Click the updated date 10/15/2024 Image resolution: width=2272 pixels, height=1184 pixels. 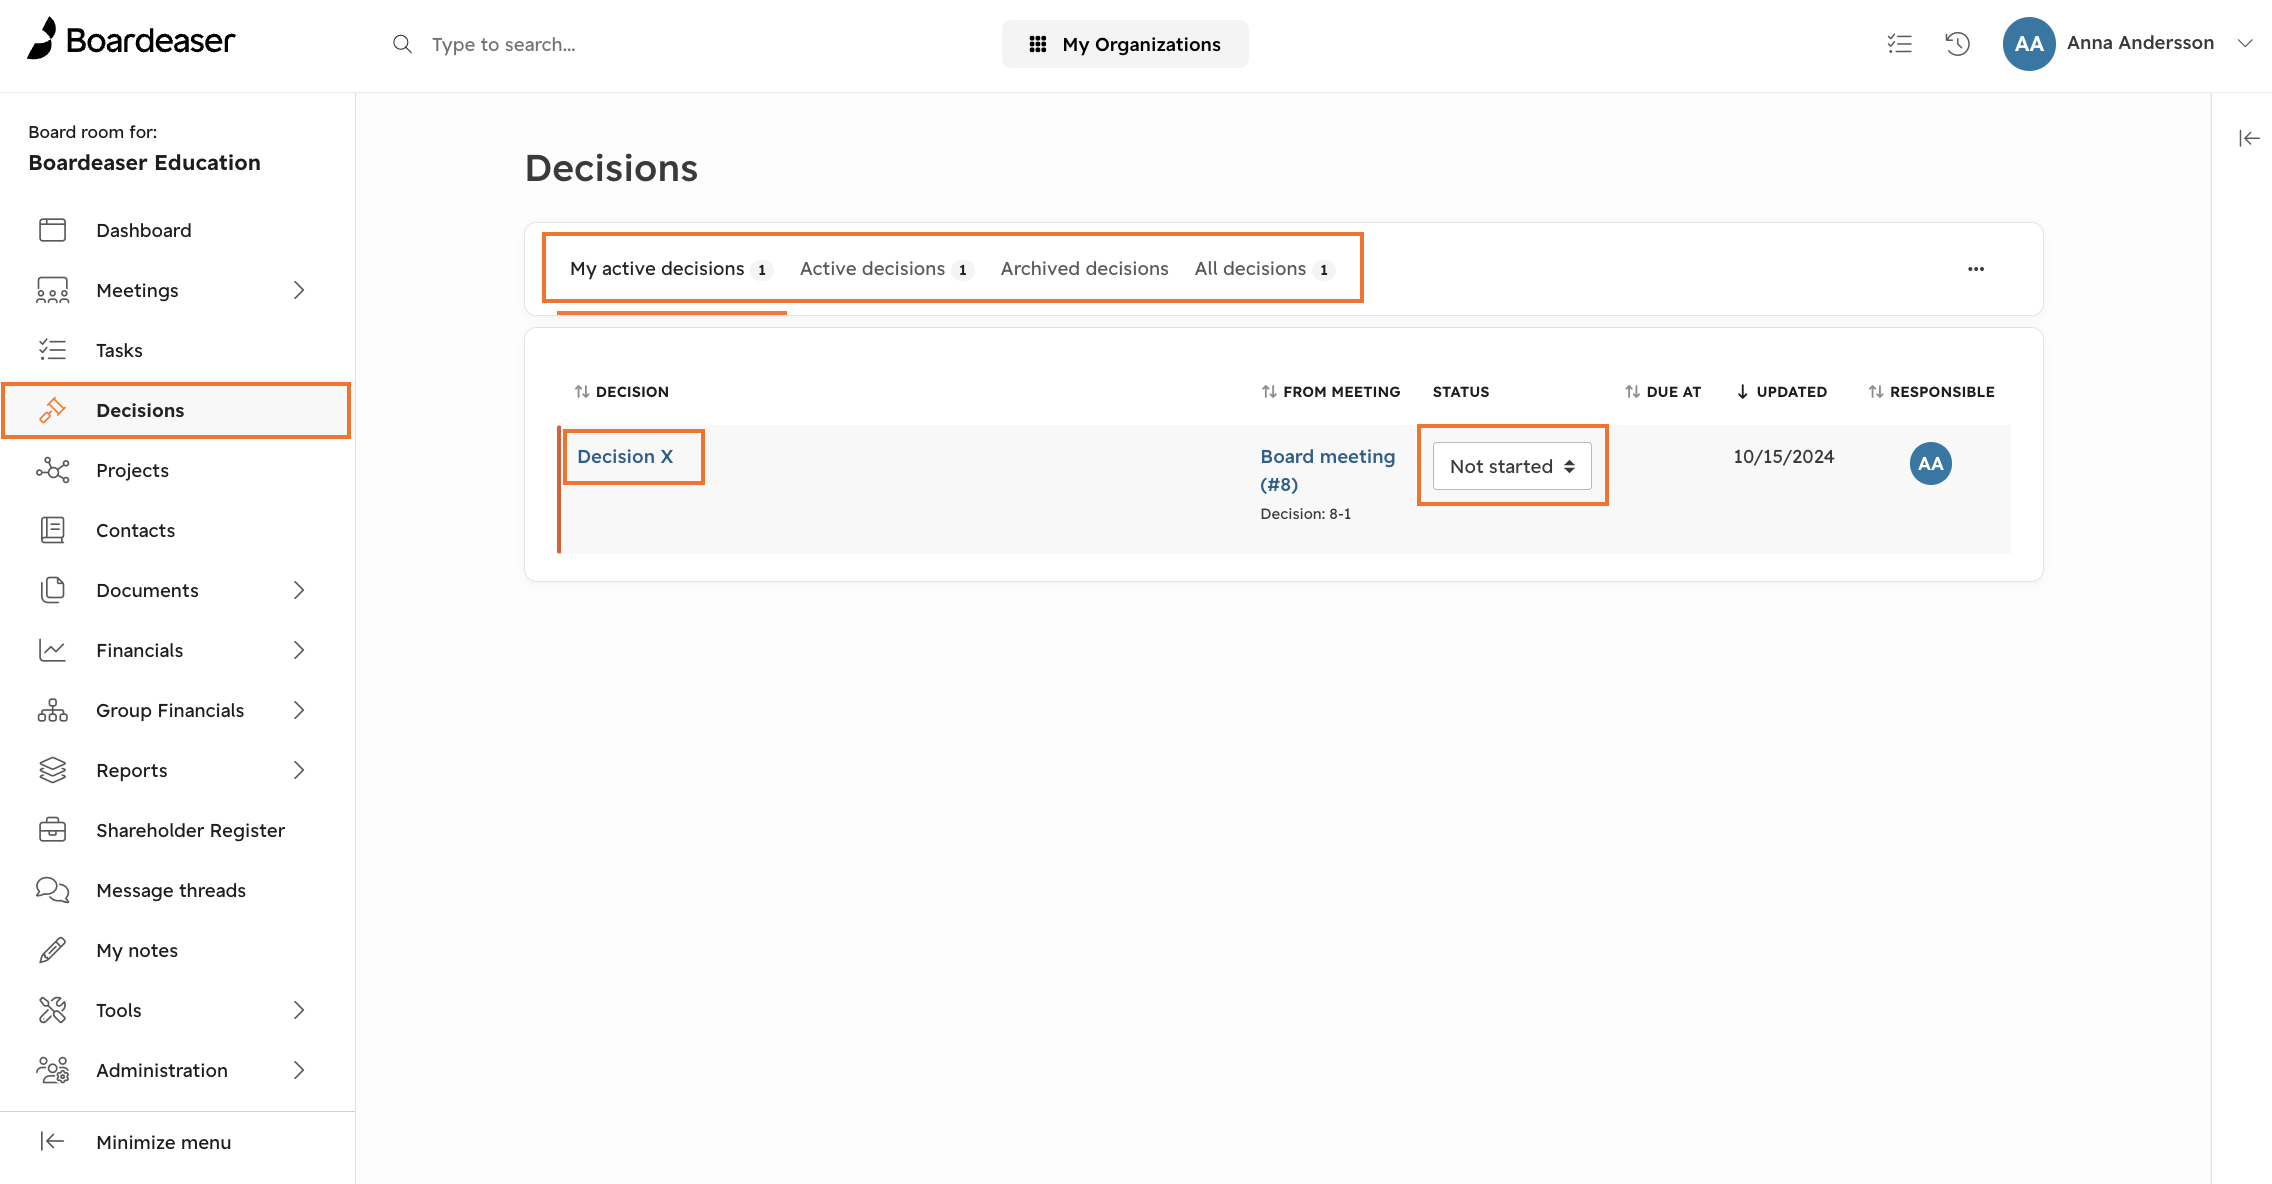coord(1783,457)
